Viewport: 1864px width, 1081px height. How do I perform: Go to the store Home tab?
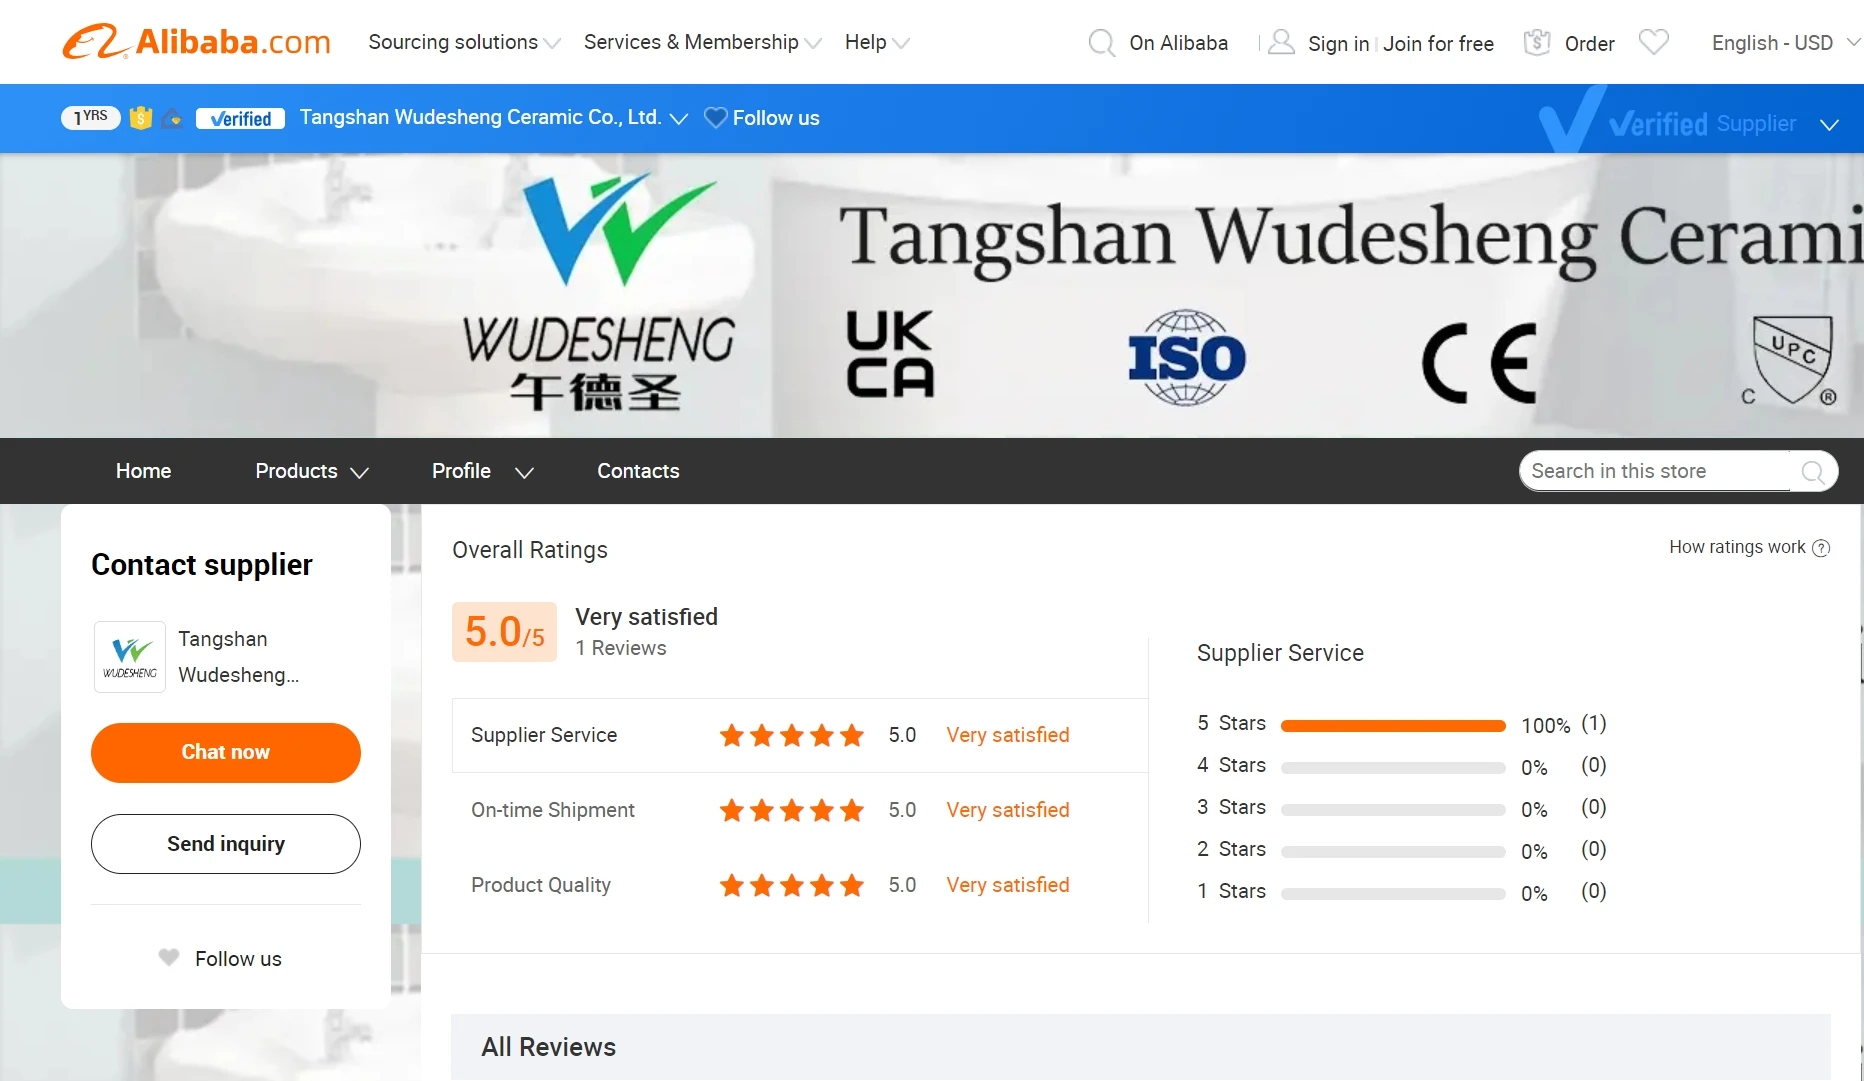(x=143, y=471)
